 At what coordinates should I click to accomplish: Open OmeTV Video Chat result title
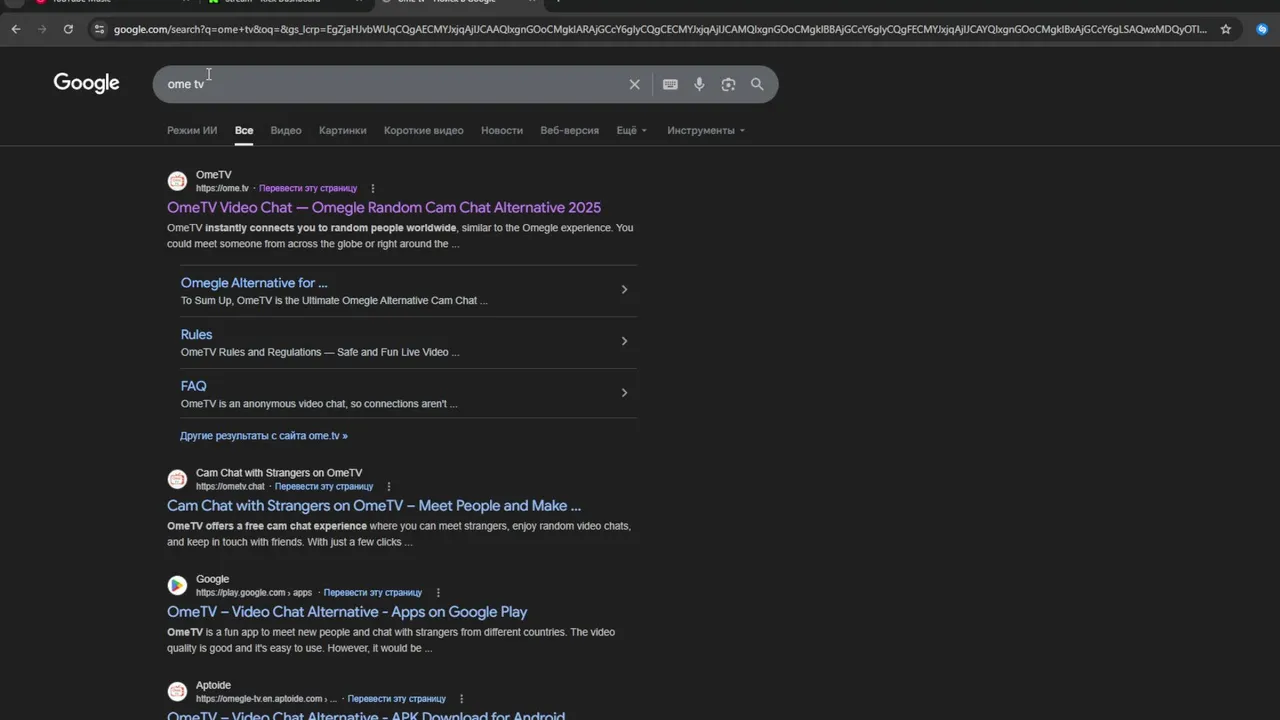(x=384, y=208)
